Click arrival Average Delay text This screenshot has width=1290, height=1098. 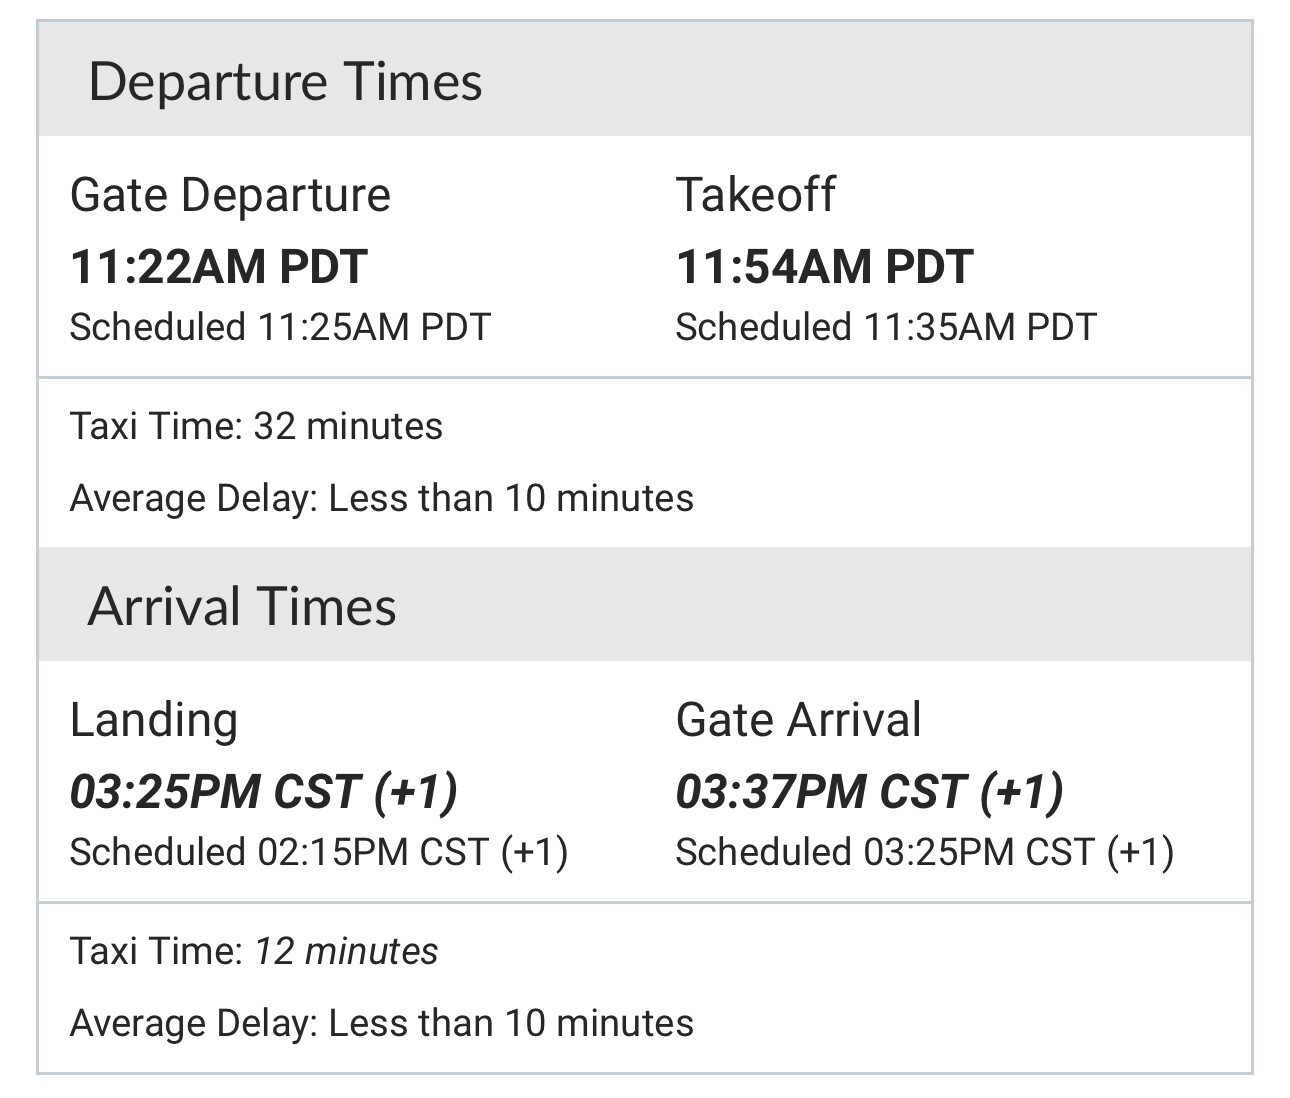[381, 1023]
